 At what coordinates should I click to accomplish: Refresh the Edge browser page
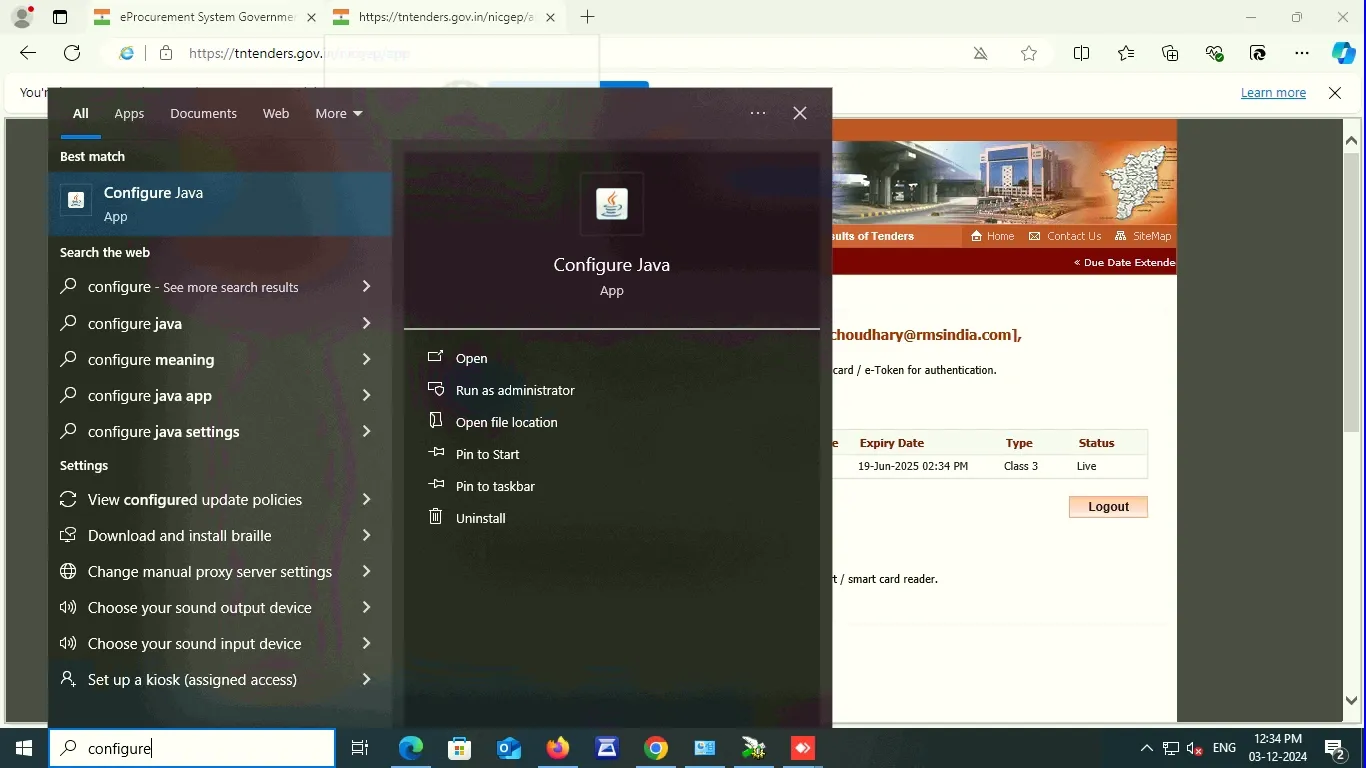coord(72,53)
